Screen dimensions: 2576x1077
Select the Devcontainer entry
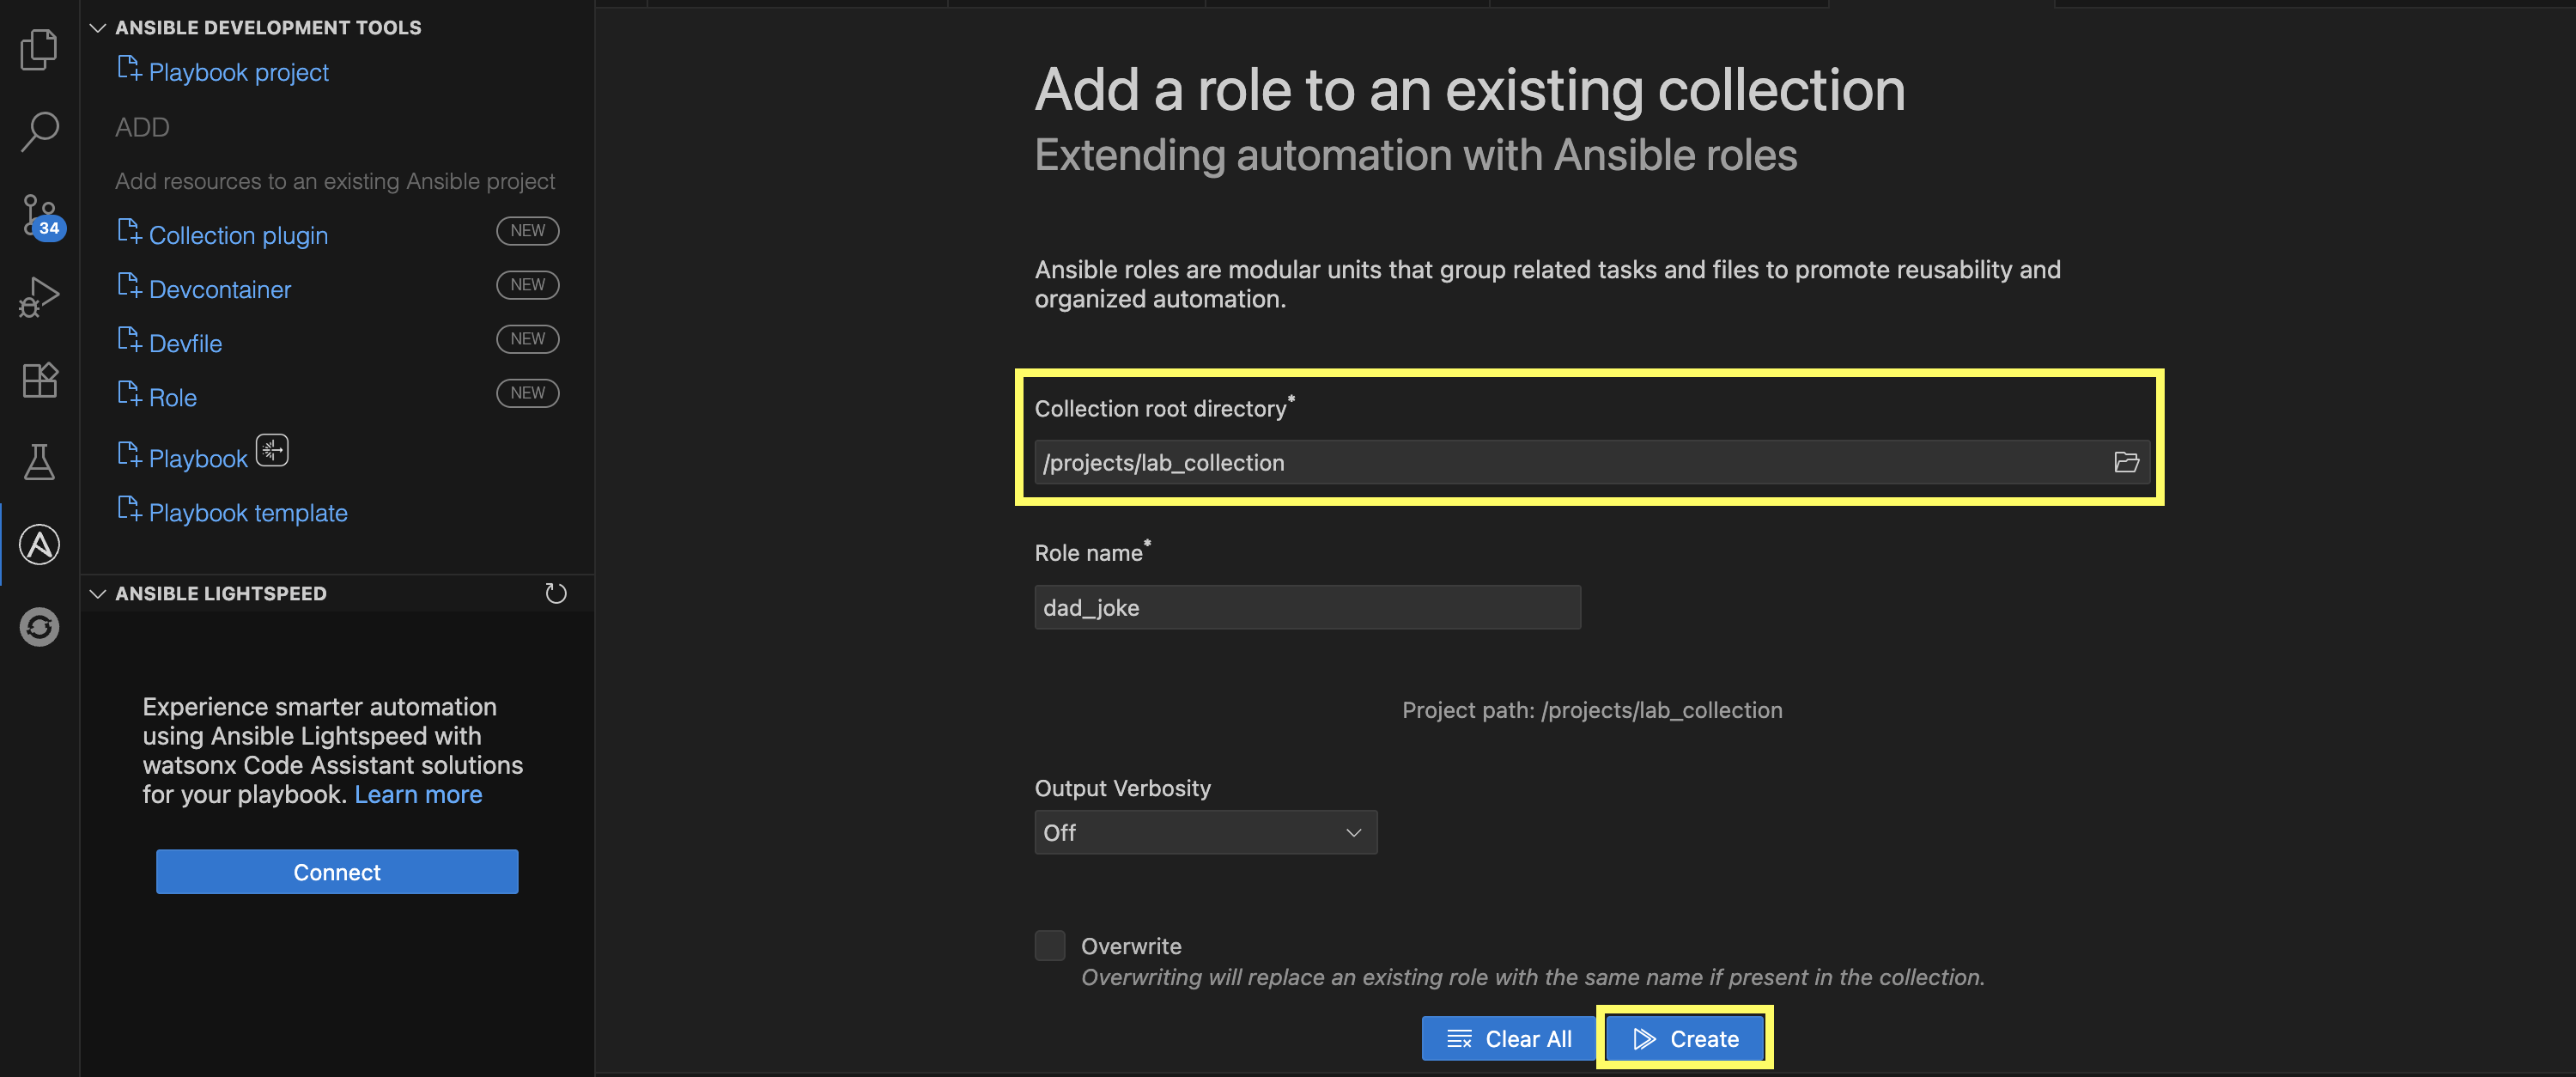click(x=220, y=289)
